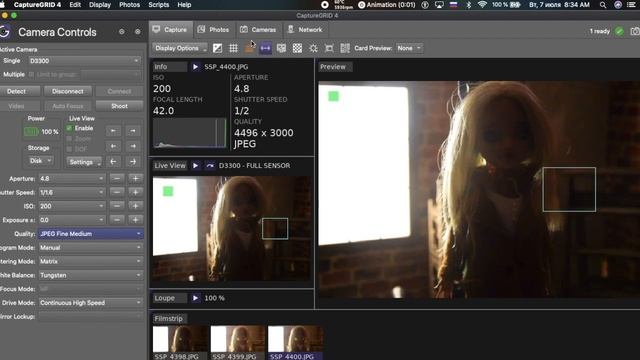Click the Shoot button

[119, 106]
